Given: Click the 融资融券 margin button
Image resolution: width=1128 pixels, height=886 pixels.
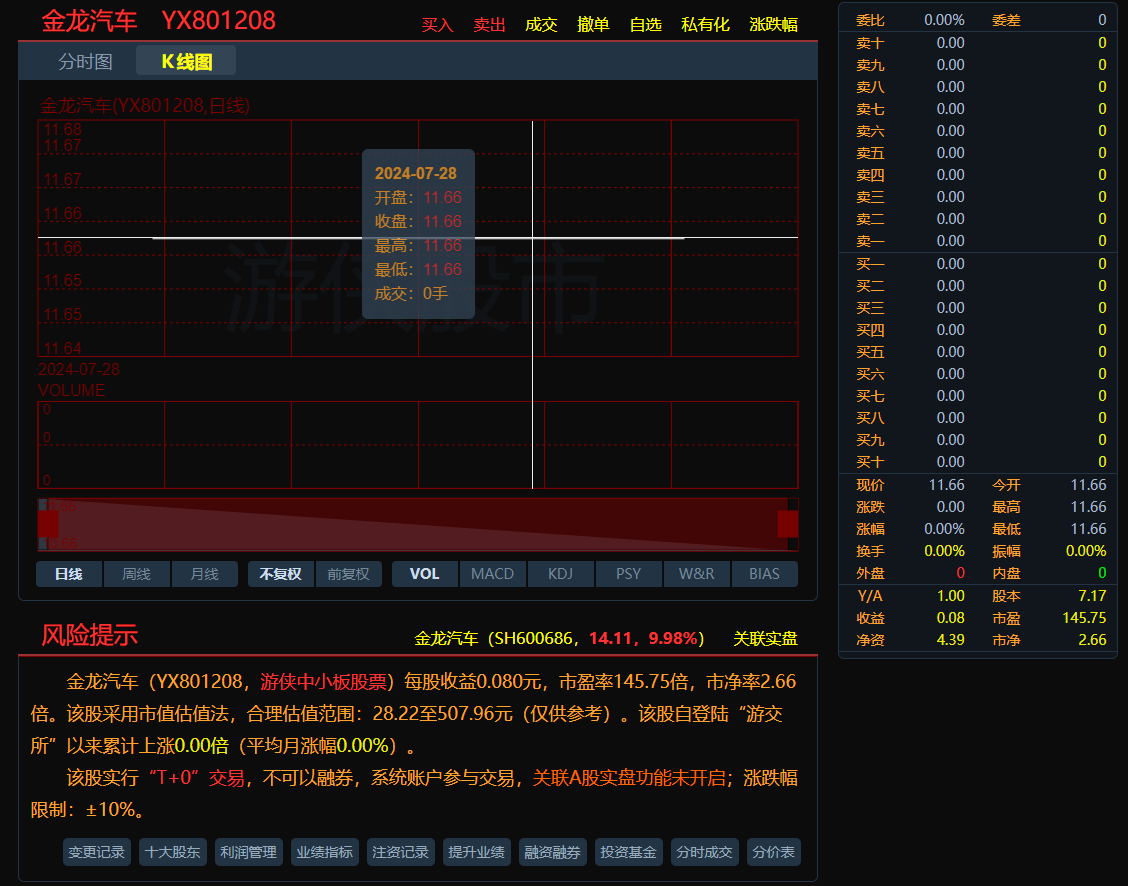Looking at the screenshot, I should pyautogui.click(x=553, y=852).
